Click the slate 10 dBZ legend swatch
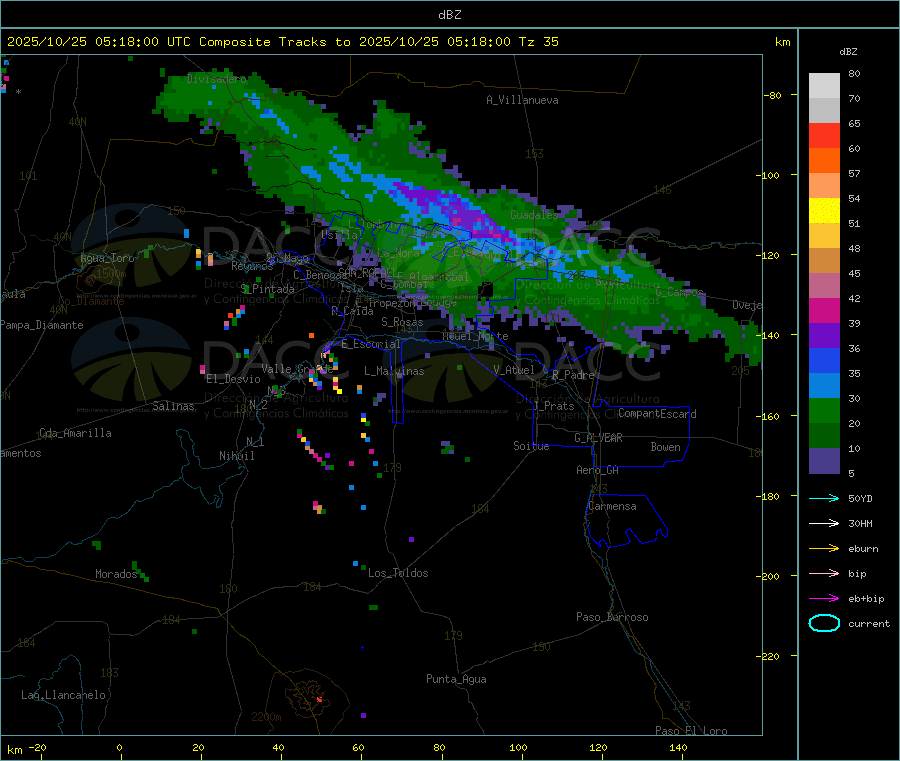 [824, 461]
